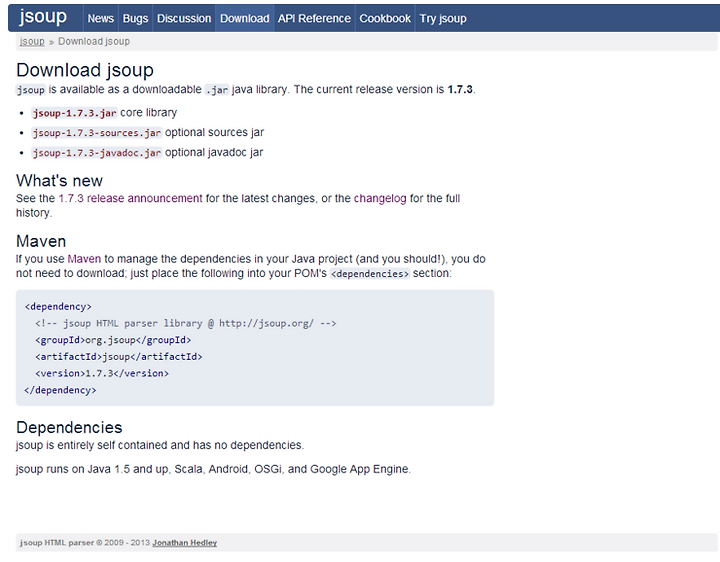Download jsoup-1.7.3-javadoc.jar file
This screenshot has height=562, width=720.
[96, 153]
